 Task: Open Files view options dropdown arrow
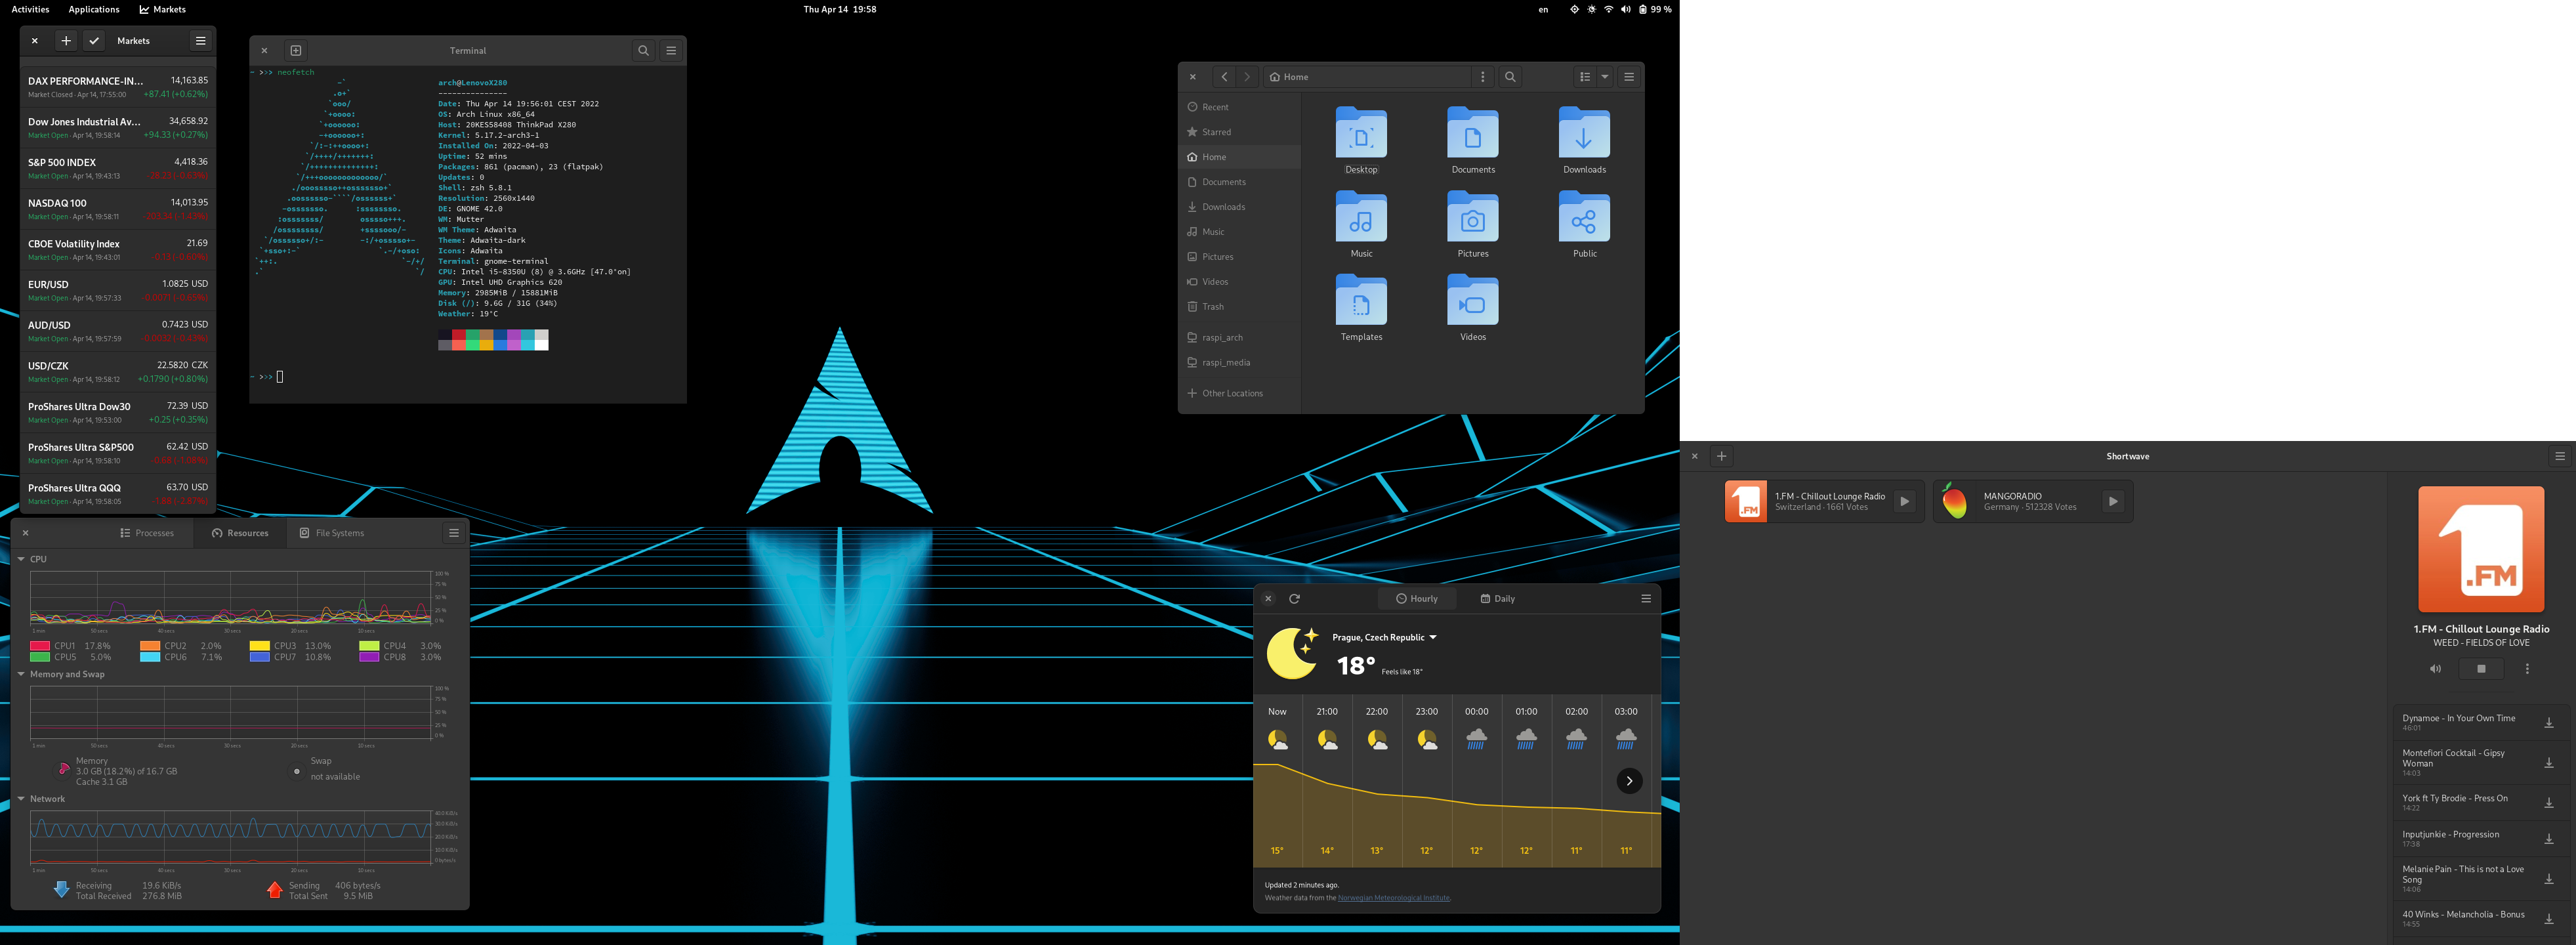click(1605, 77)
